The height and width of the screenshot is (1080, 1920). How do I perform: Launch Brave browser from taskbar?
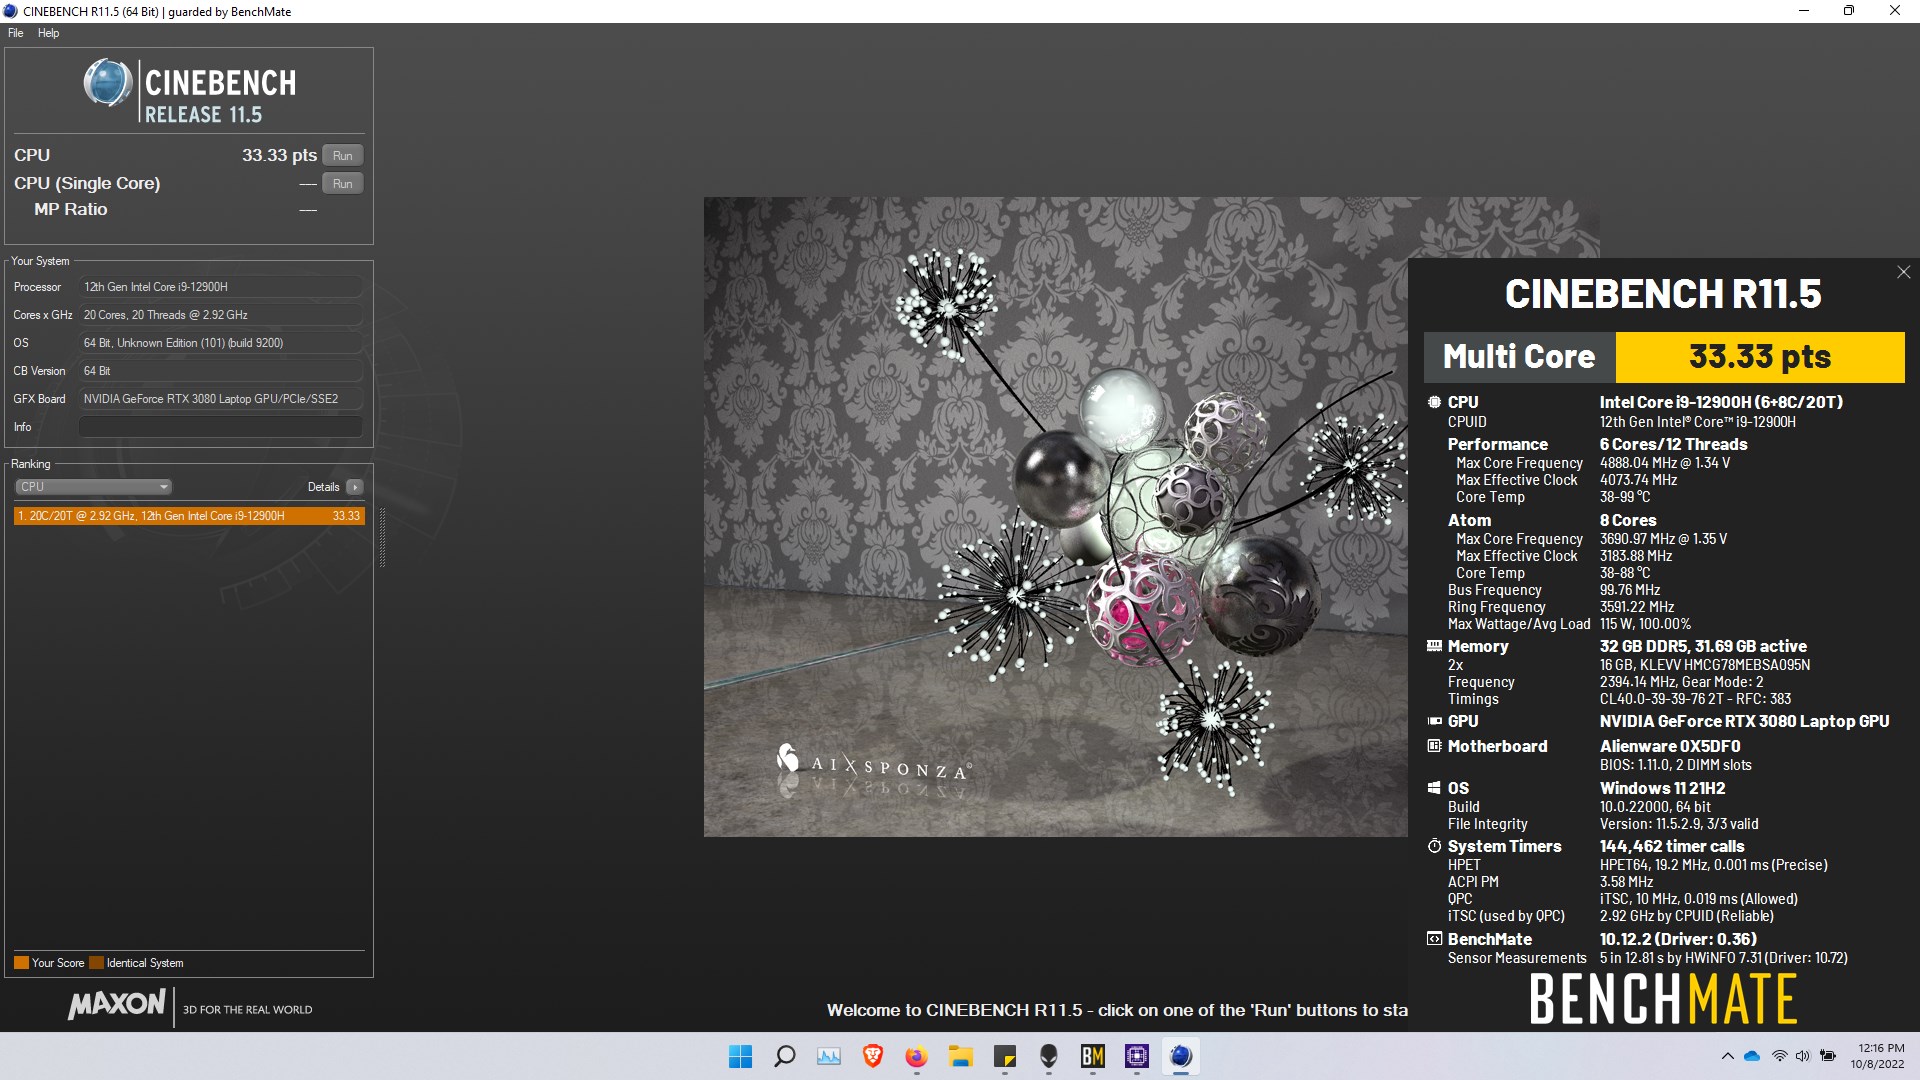click(873, 1056)
